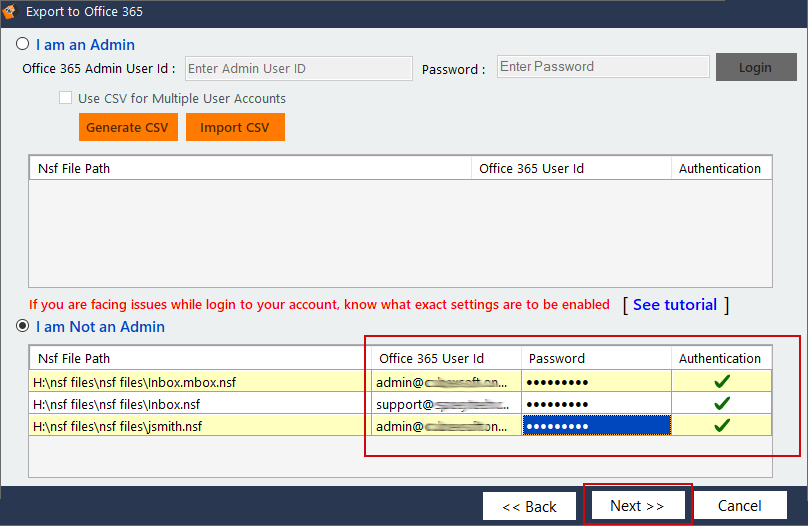808x526 pixels.
Task: Click the Login button
Action: [x=756, y=67]
